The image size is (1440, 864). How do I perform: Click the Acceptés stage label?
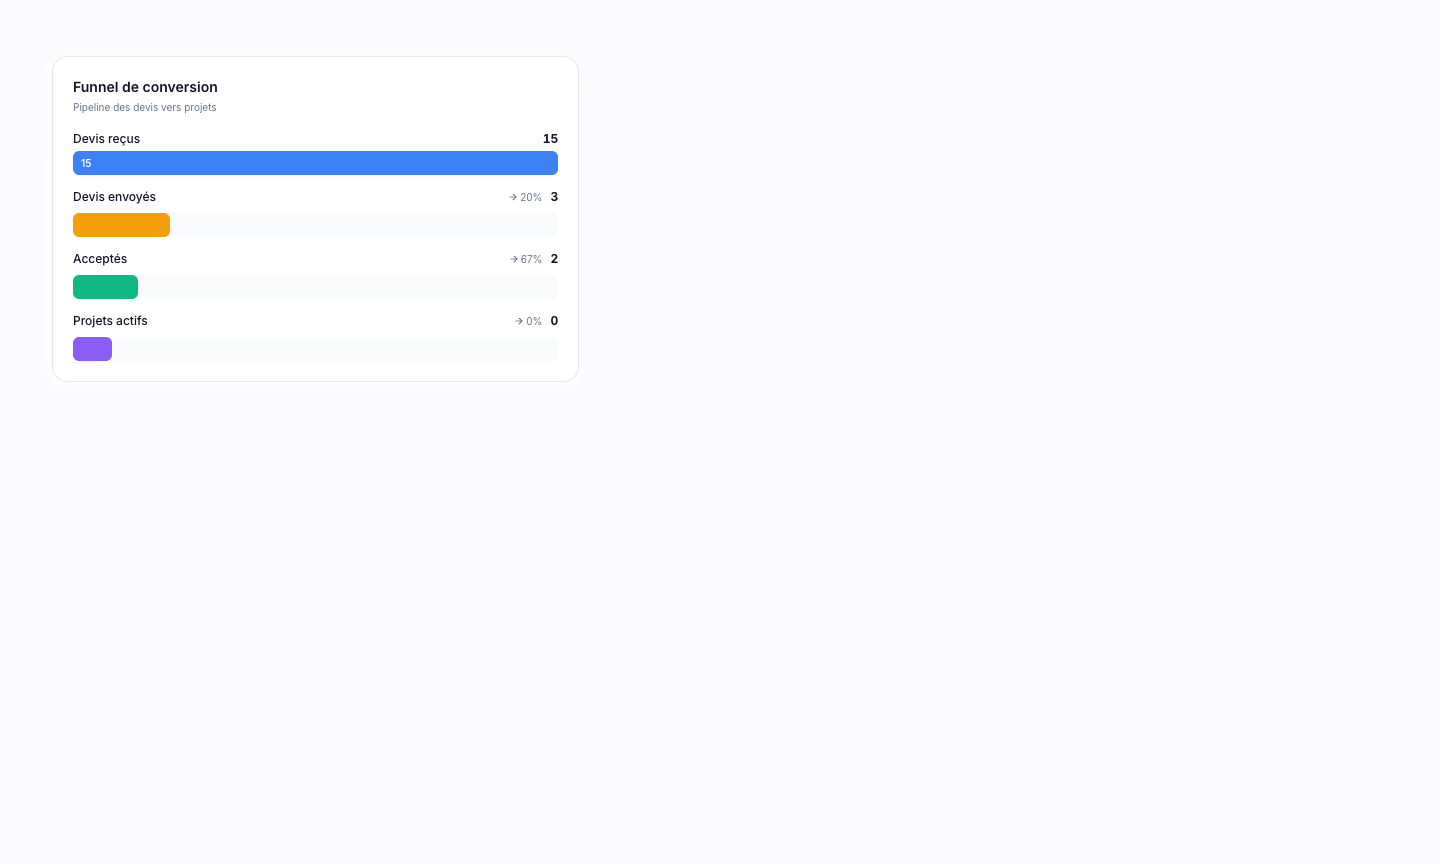click(100, 259)
